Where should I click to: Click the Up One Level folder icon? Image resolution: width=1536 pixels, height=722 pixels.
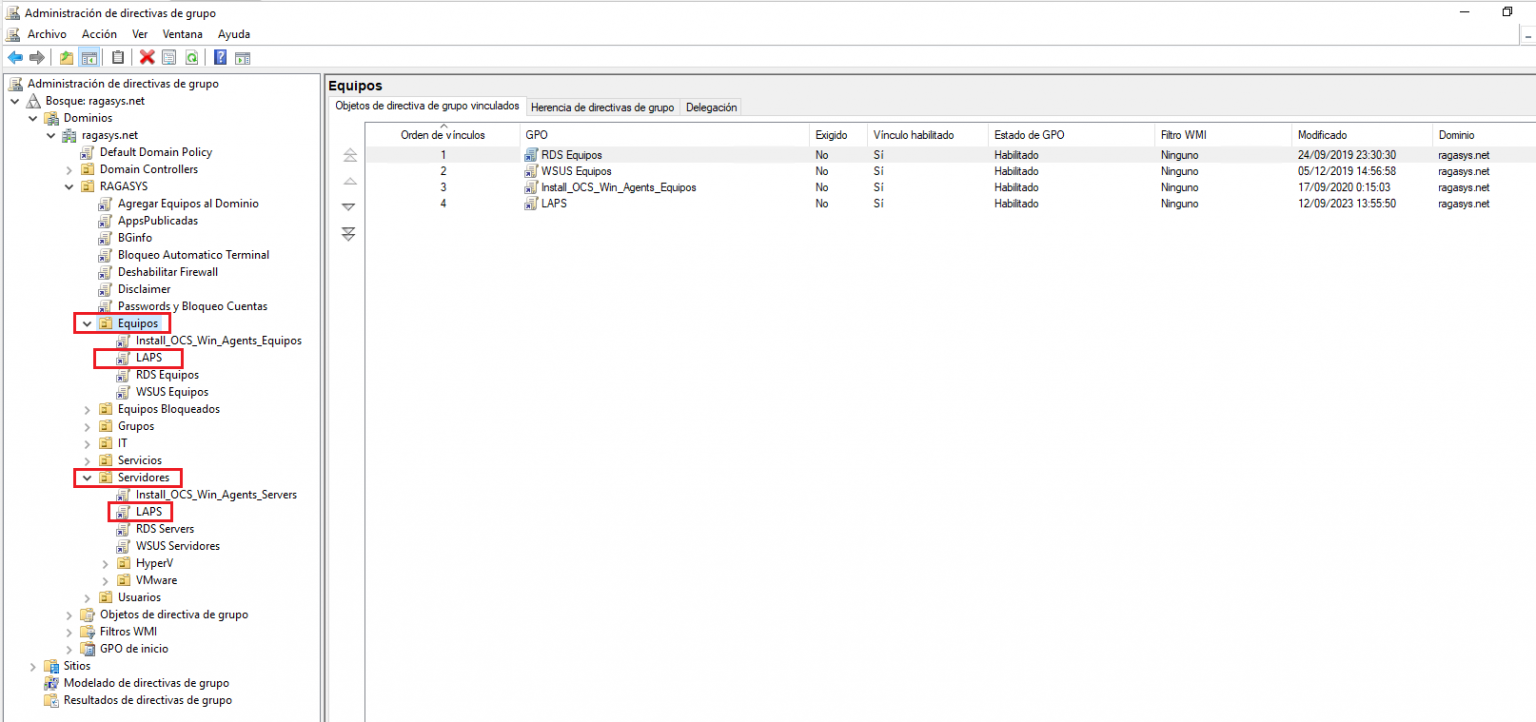pyautogui.click(x=65, y=57)
